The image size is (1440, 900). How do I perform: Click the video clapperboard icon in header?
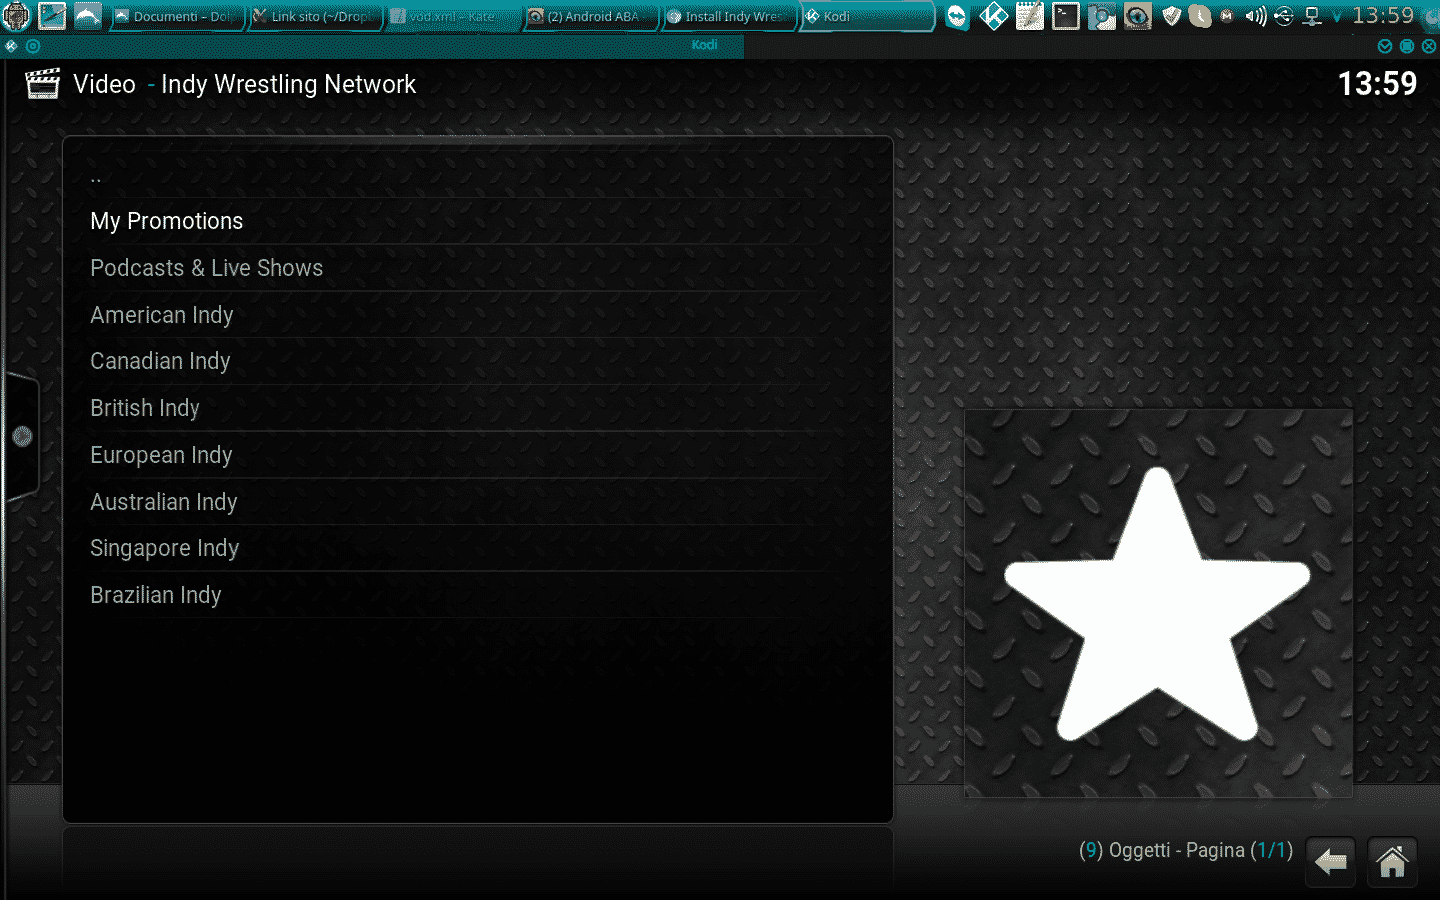42,84
